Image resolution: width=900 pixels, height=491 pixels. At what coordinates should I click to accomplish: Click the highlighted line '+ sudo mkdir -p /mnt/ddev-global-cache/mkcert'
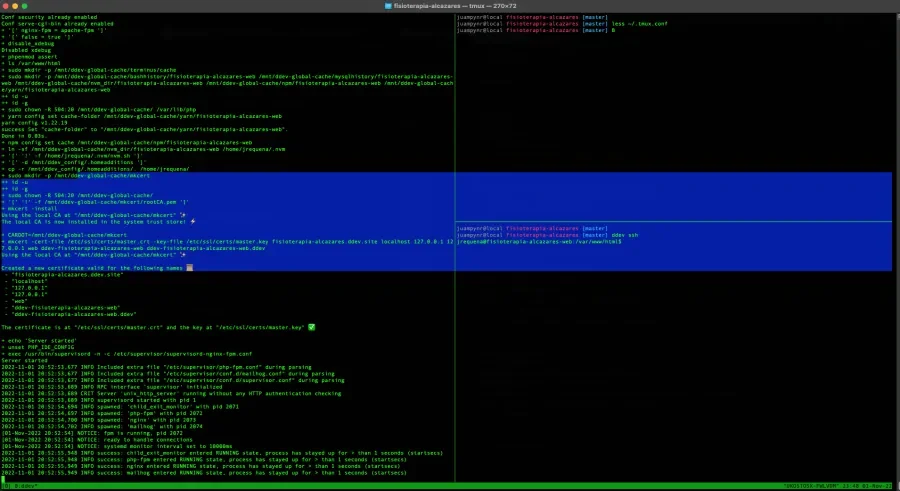(76, 176)
